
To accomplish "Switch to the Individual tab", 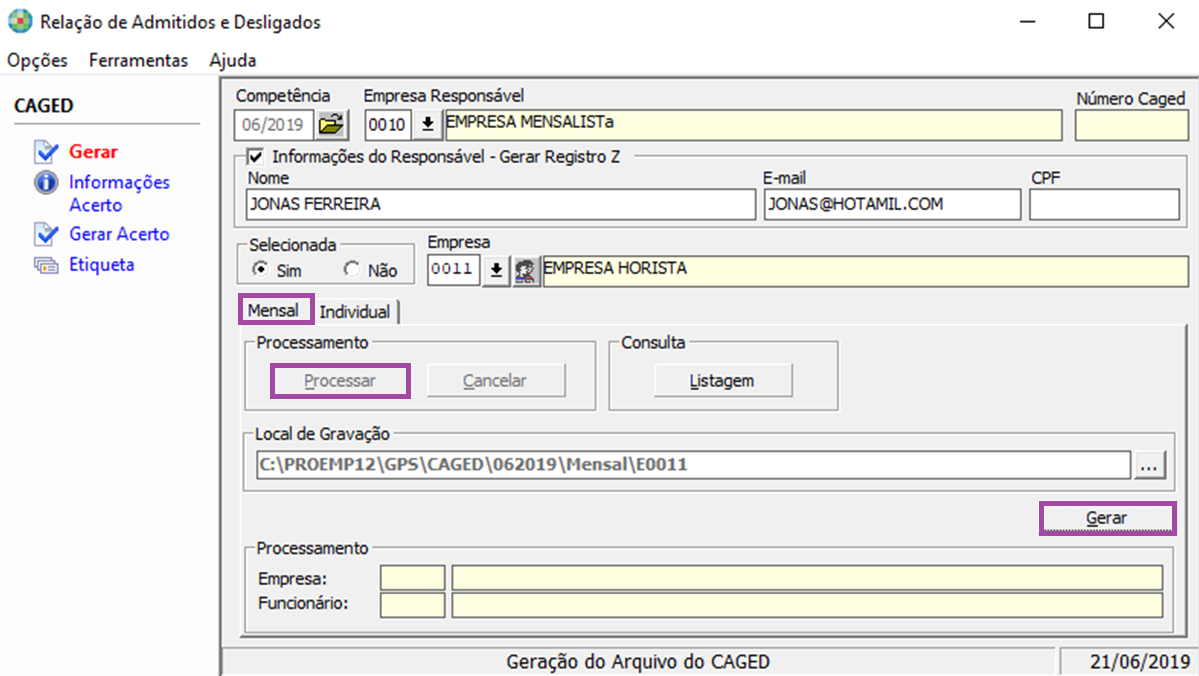I will coord(355,312).
